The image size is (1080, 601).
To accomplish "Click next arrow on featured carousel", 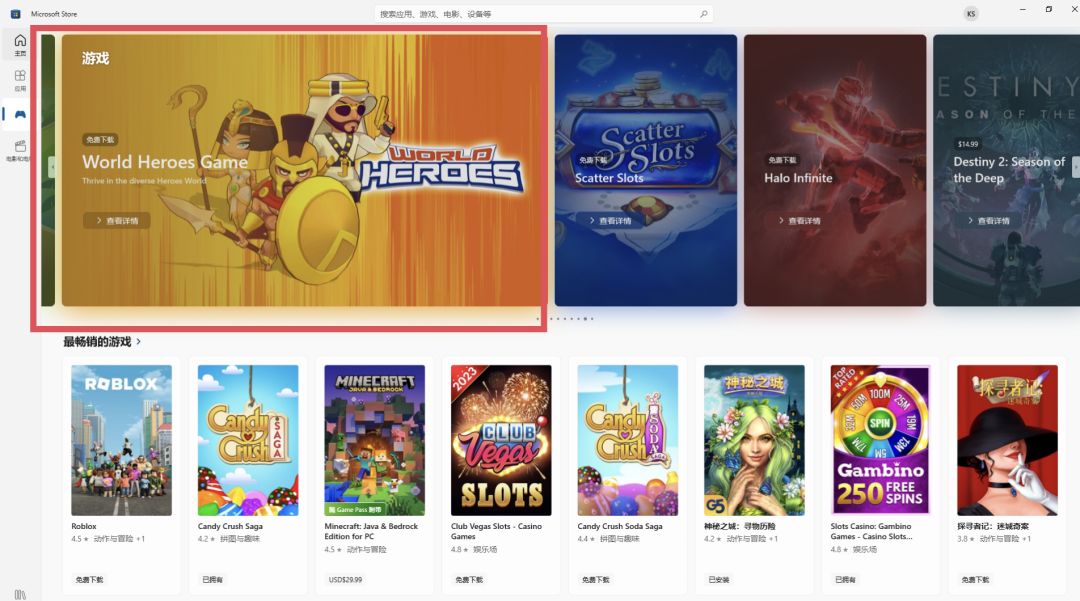I will pos(1076,167).
